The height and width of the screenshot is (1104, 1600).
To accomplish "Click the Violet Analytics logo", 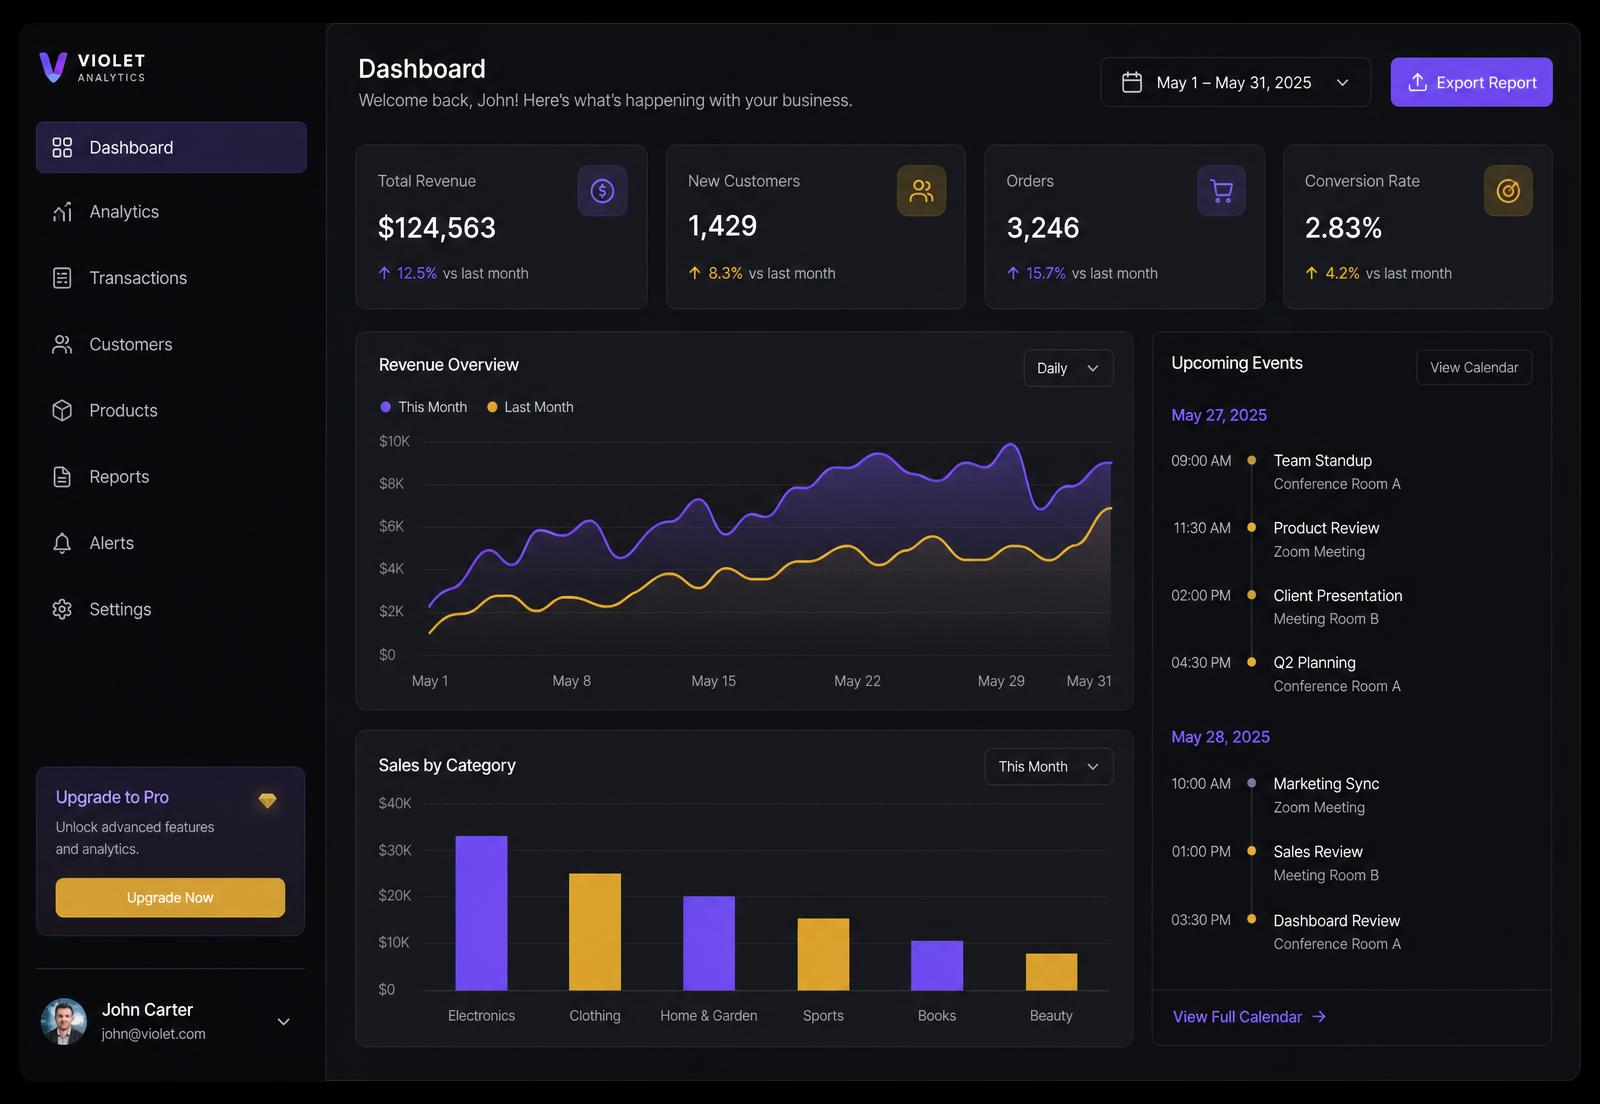I will coord(92,67).
